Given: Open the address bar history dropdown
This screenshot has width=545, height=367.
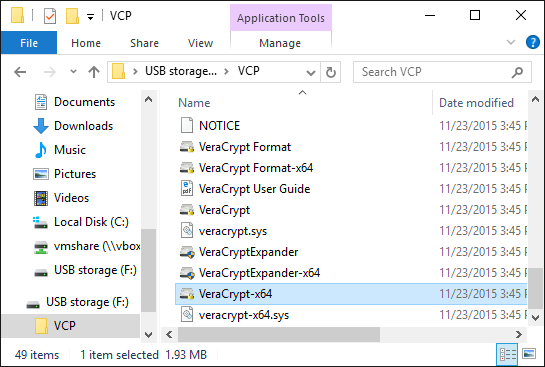Looking at the screenshot, I should [310, 72].
